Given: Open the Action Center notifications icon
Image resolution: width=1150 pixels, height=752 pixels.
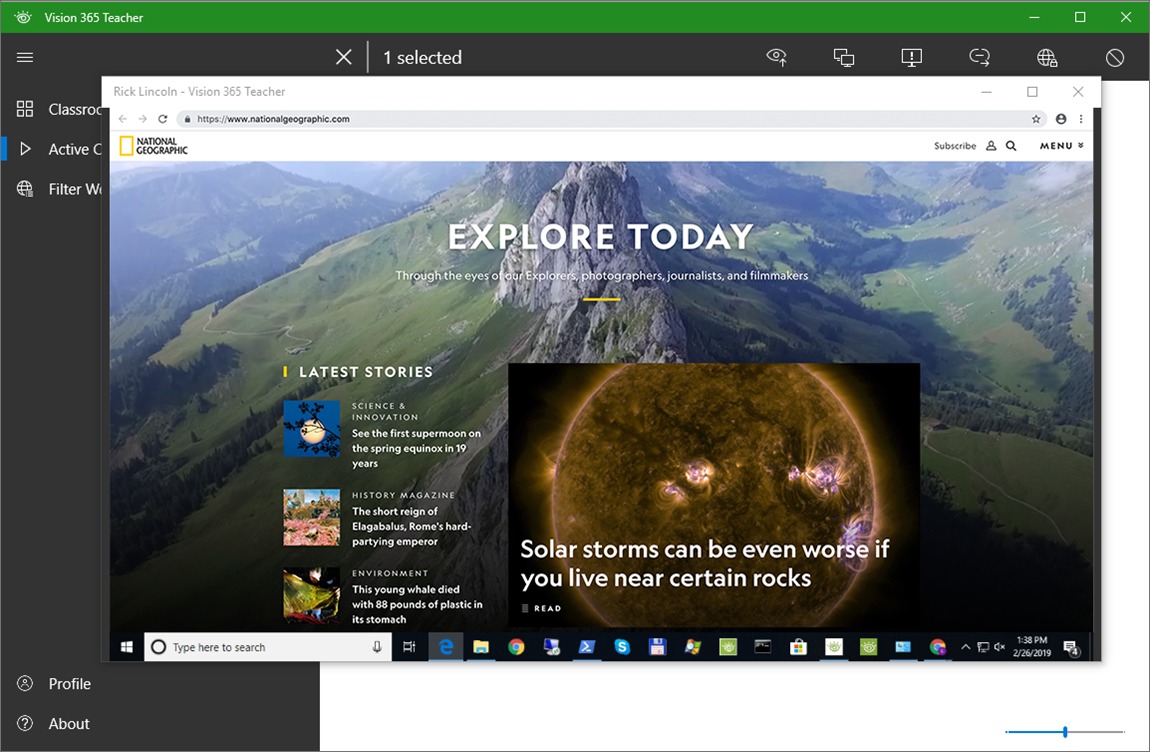Looking at the screenshot, I should (x=1072, y=648).
